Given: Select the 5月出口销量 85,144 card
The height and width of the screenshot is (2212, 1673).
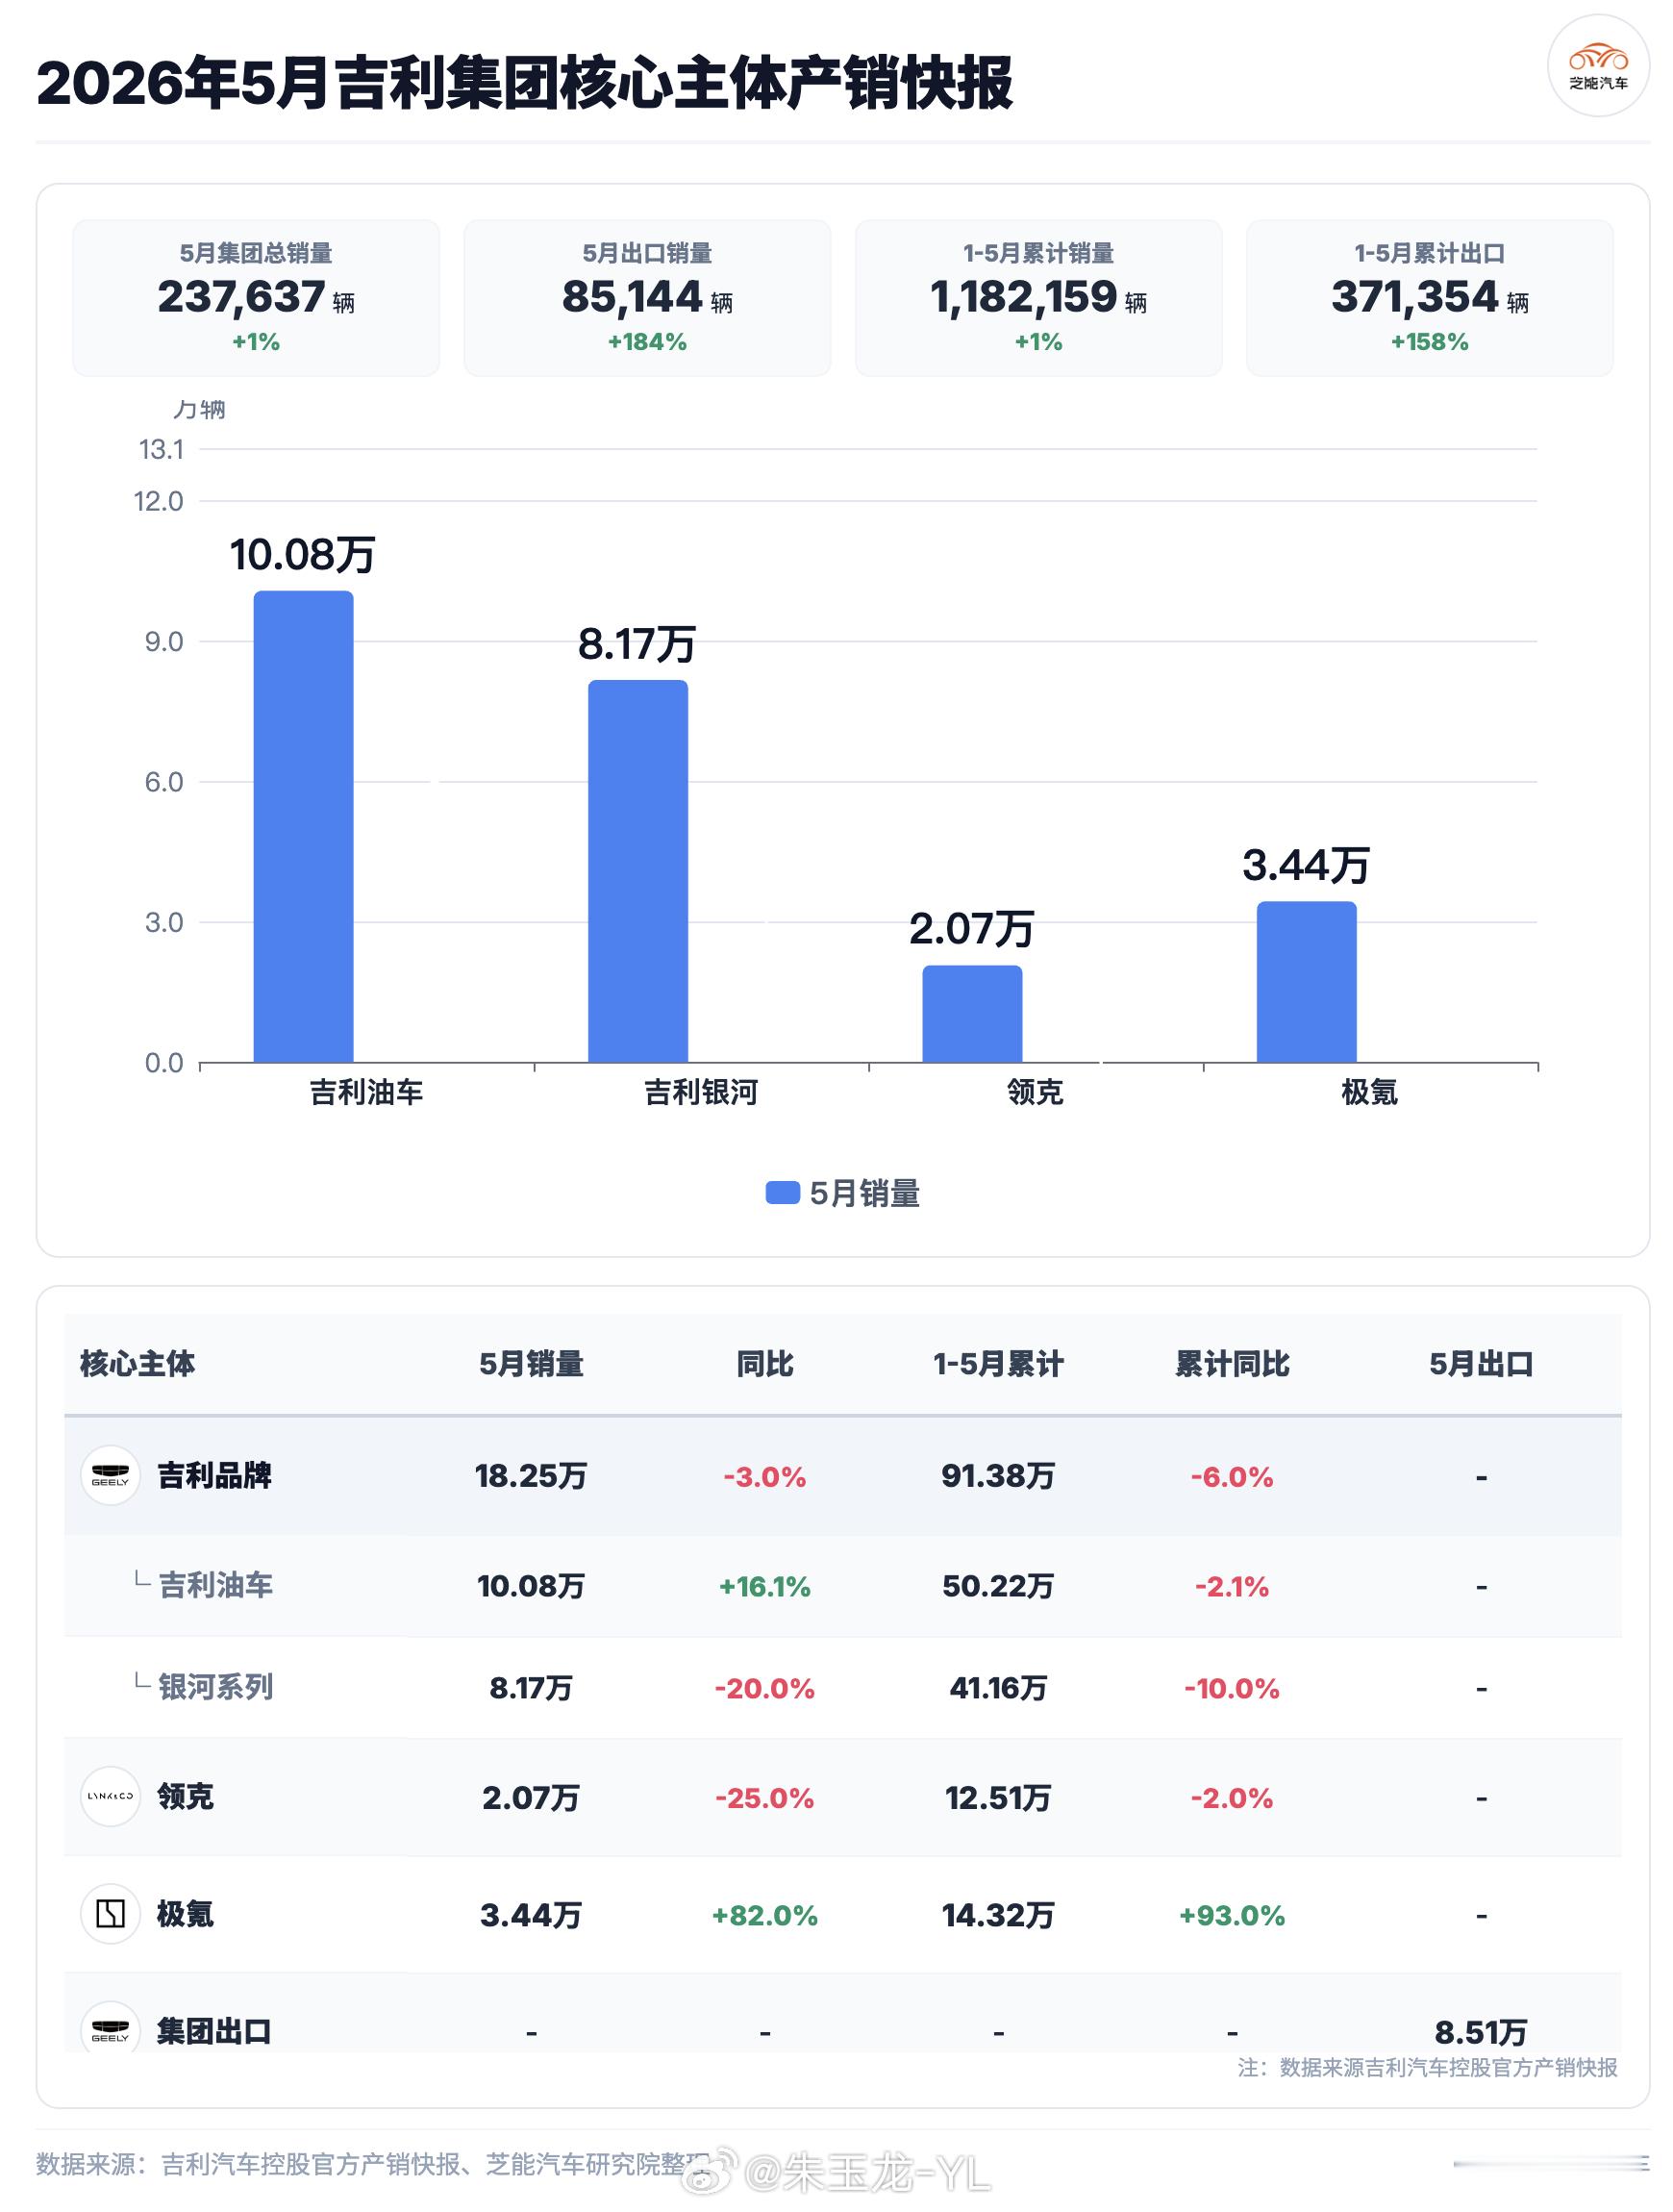Looking at the screenshot, I should (647, 298).
